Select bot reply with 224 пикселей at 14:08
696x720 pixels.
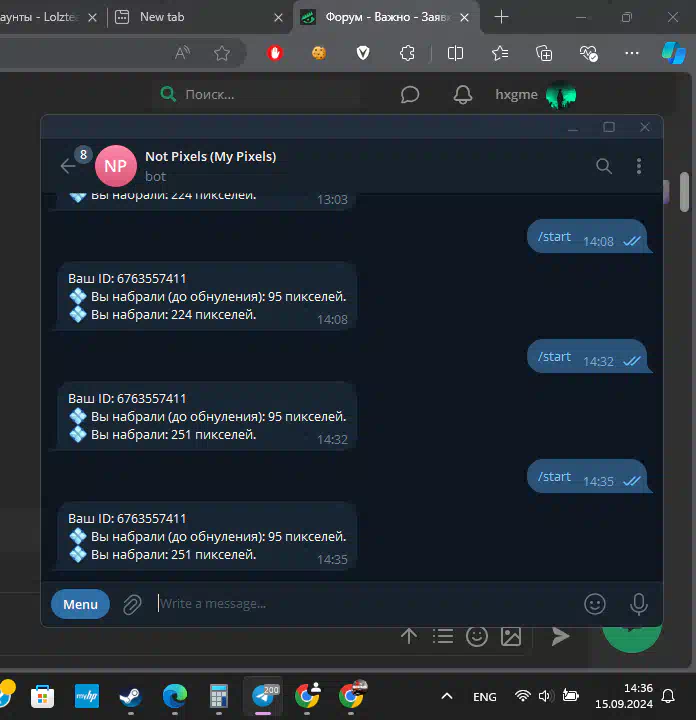[207, 296]
